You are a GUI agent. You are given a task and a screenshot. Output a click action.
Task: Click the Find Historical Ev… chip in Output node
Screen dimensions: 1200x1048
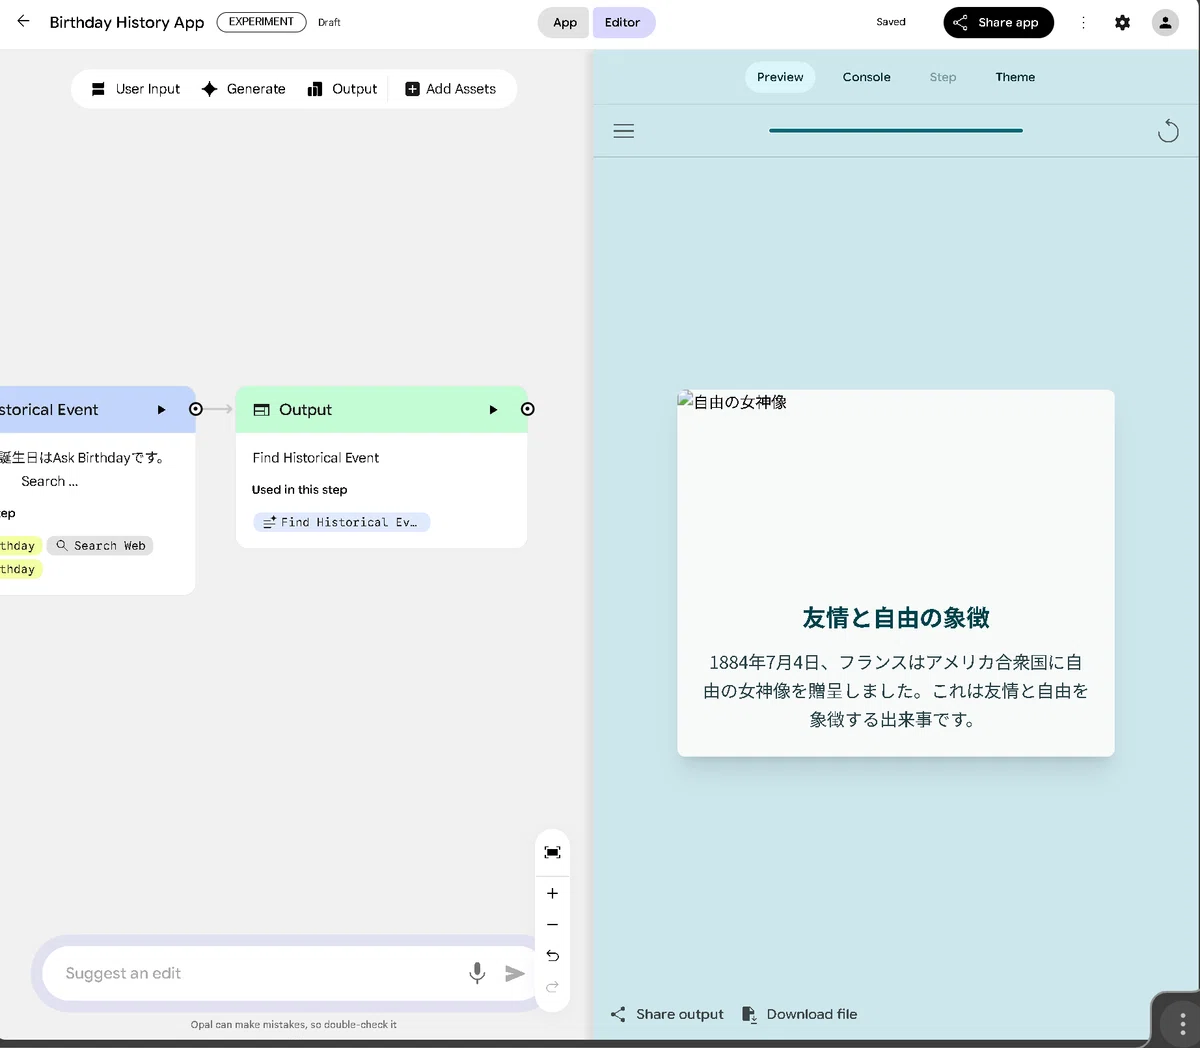341,522
